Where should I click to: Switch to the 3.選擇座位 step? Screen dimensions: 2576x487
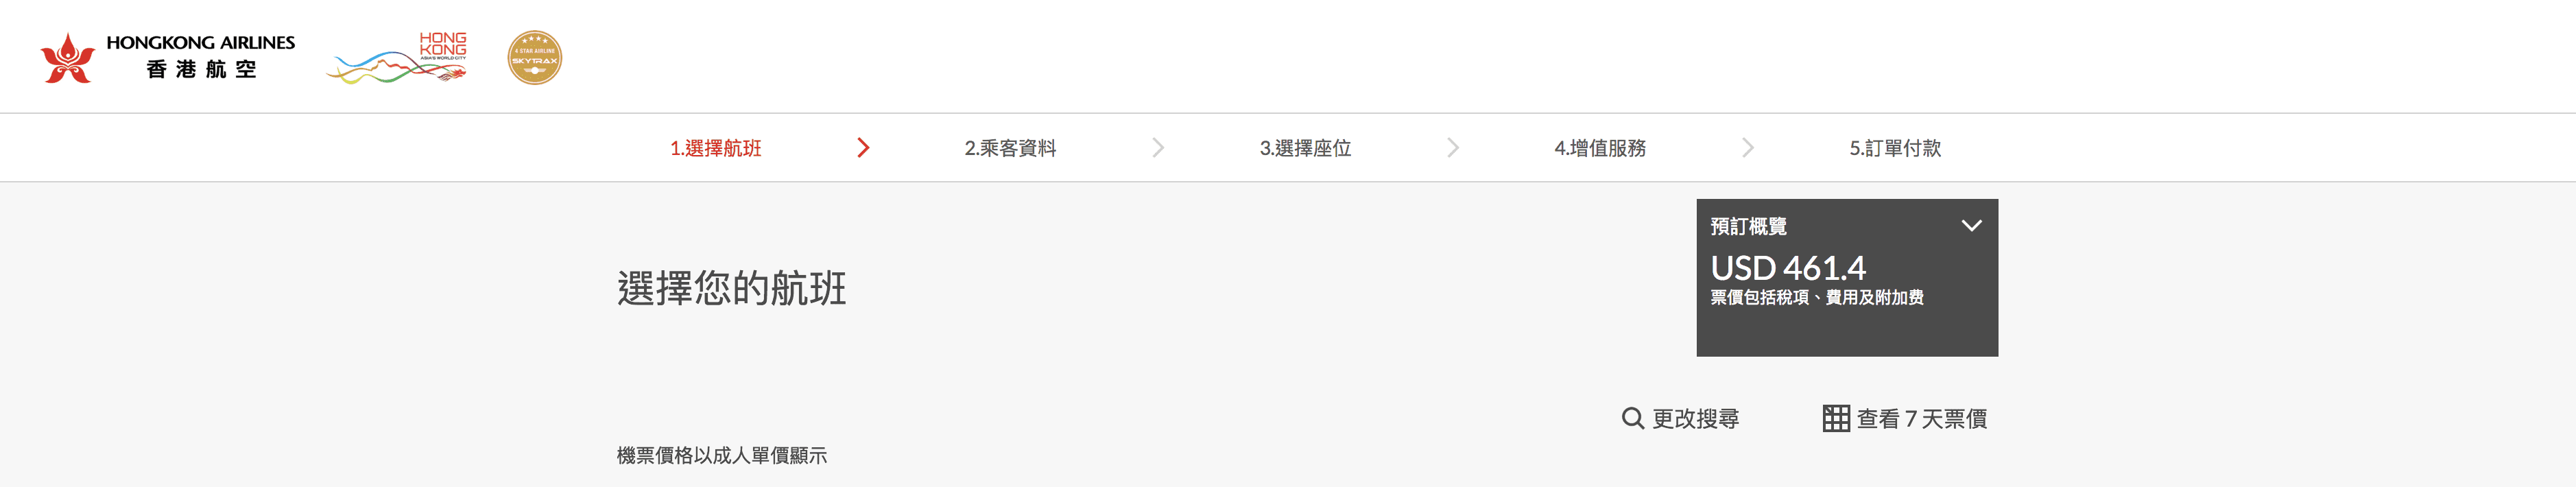click(1305, 148)
